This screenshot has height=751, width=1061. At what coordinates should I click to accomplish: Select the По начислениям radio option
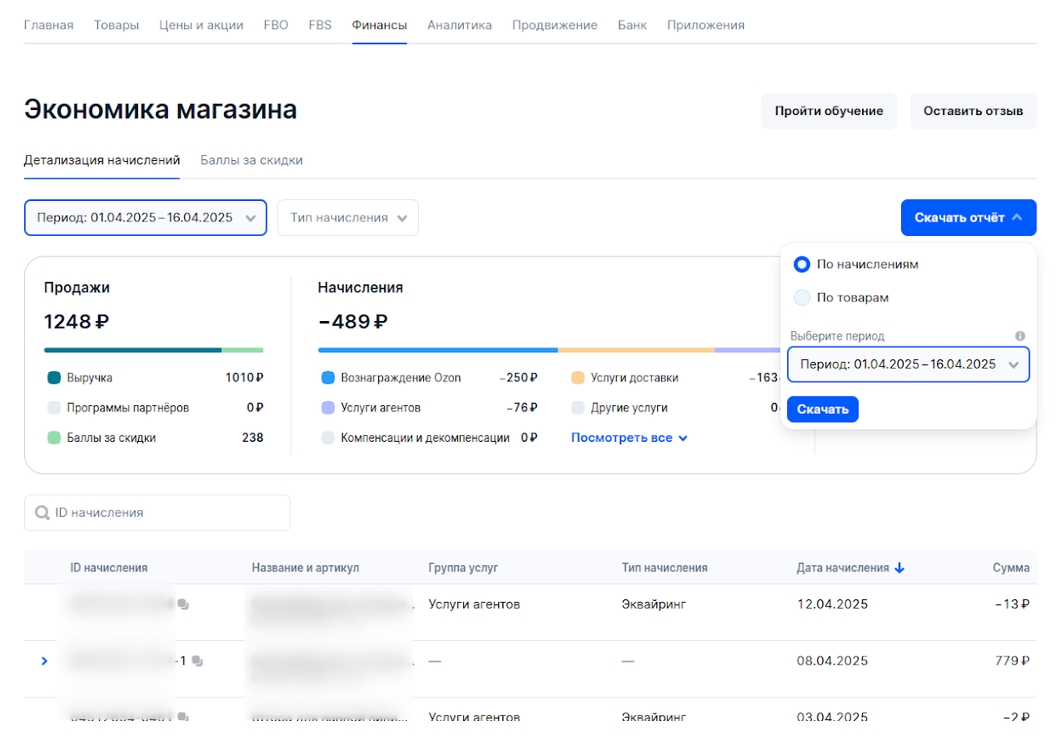(x=802, y=265)
